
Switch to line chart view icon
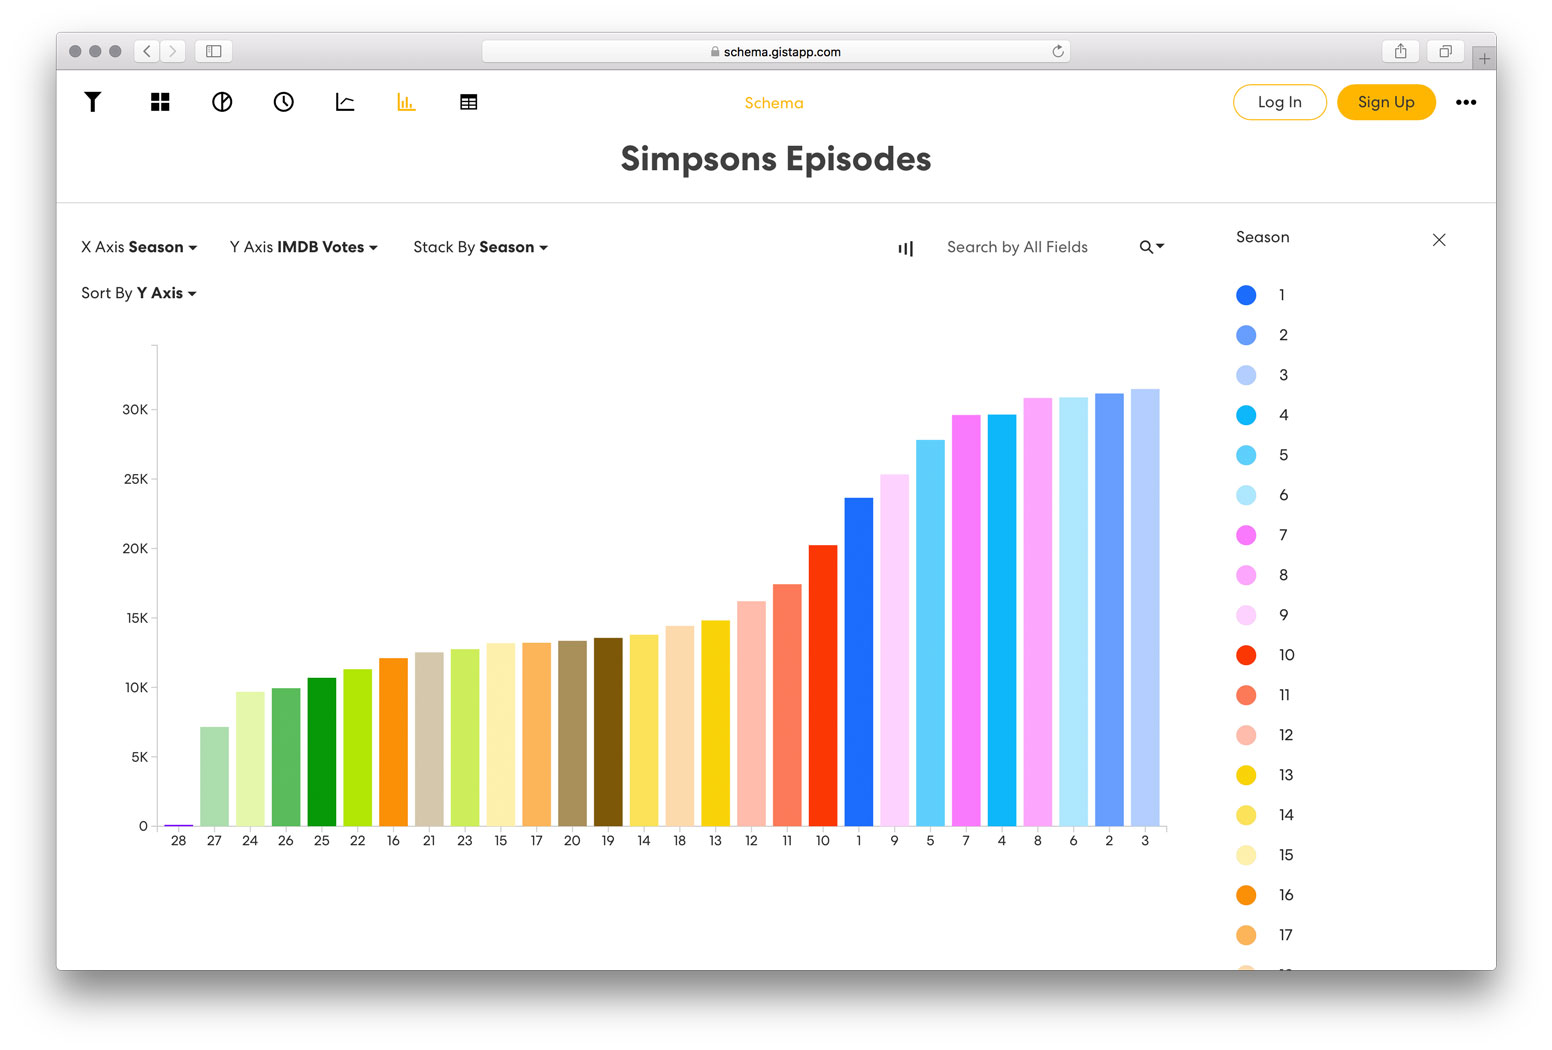point(345,102)
